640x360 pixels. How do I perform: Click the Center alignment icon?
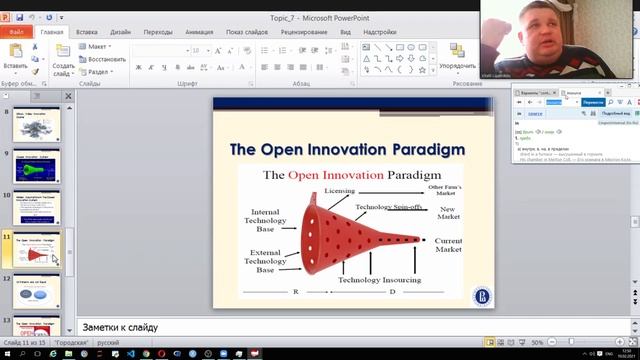[278, 67]
